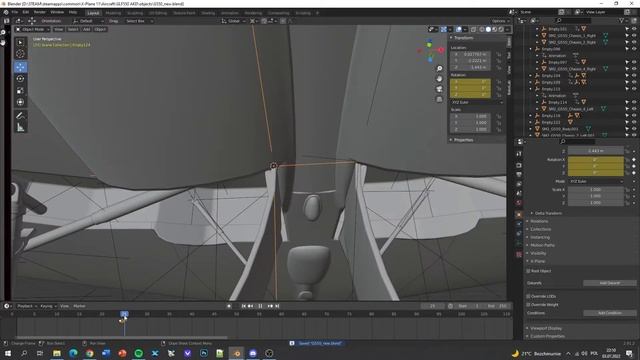Viewport: 640px width, 360px height.
Task: Activate the Move tool
Action: point(20,67)
